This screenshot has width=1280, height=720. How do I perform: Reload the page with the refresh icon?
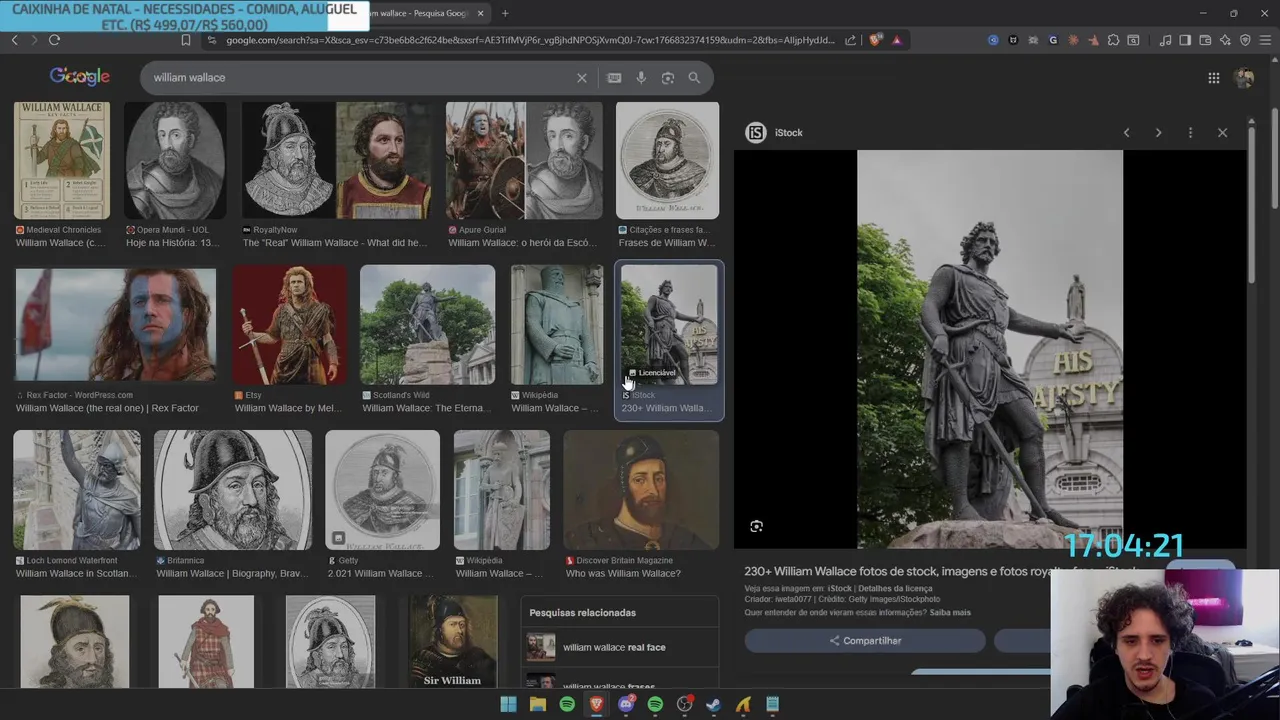point(54,40)
